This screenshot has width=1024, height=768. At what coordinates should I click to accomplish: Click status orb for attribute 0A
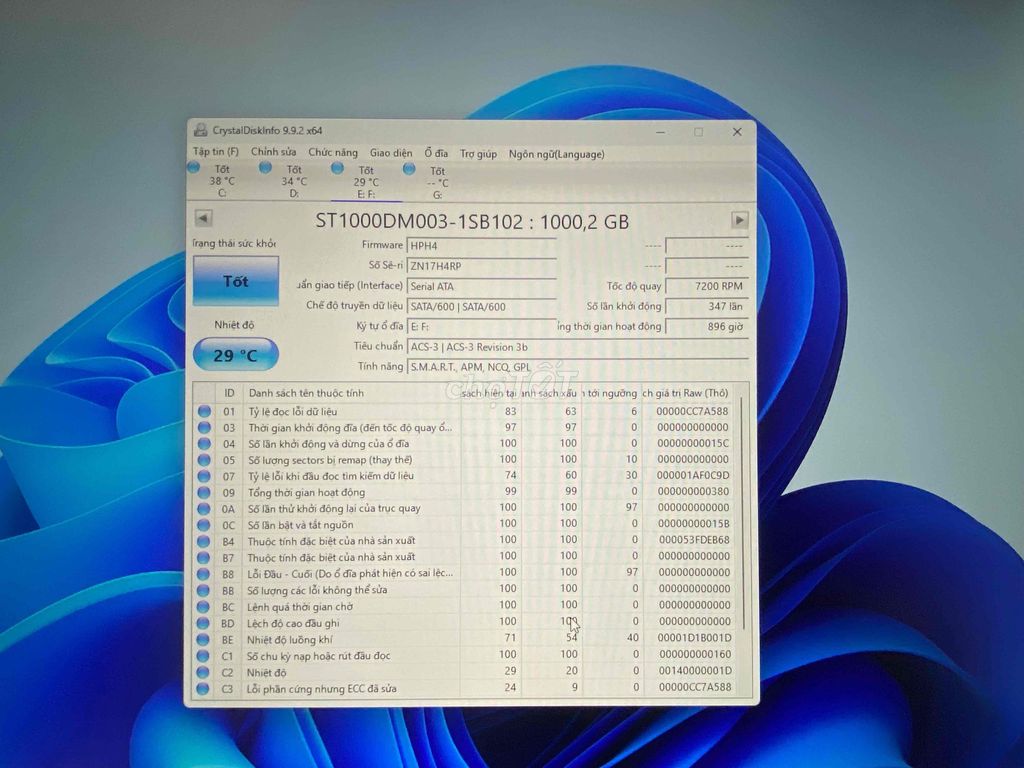click(204, 509)
